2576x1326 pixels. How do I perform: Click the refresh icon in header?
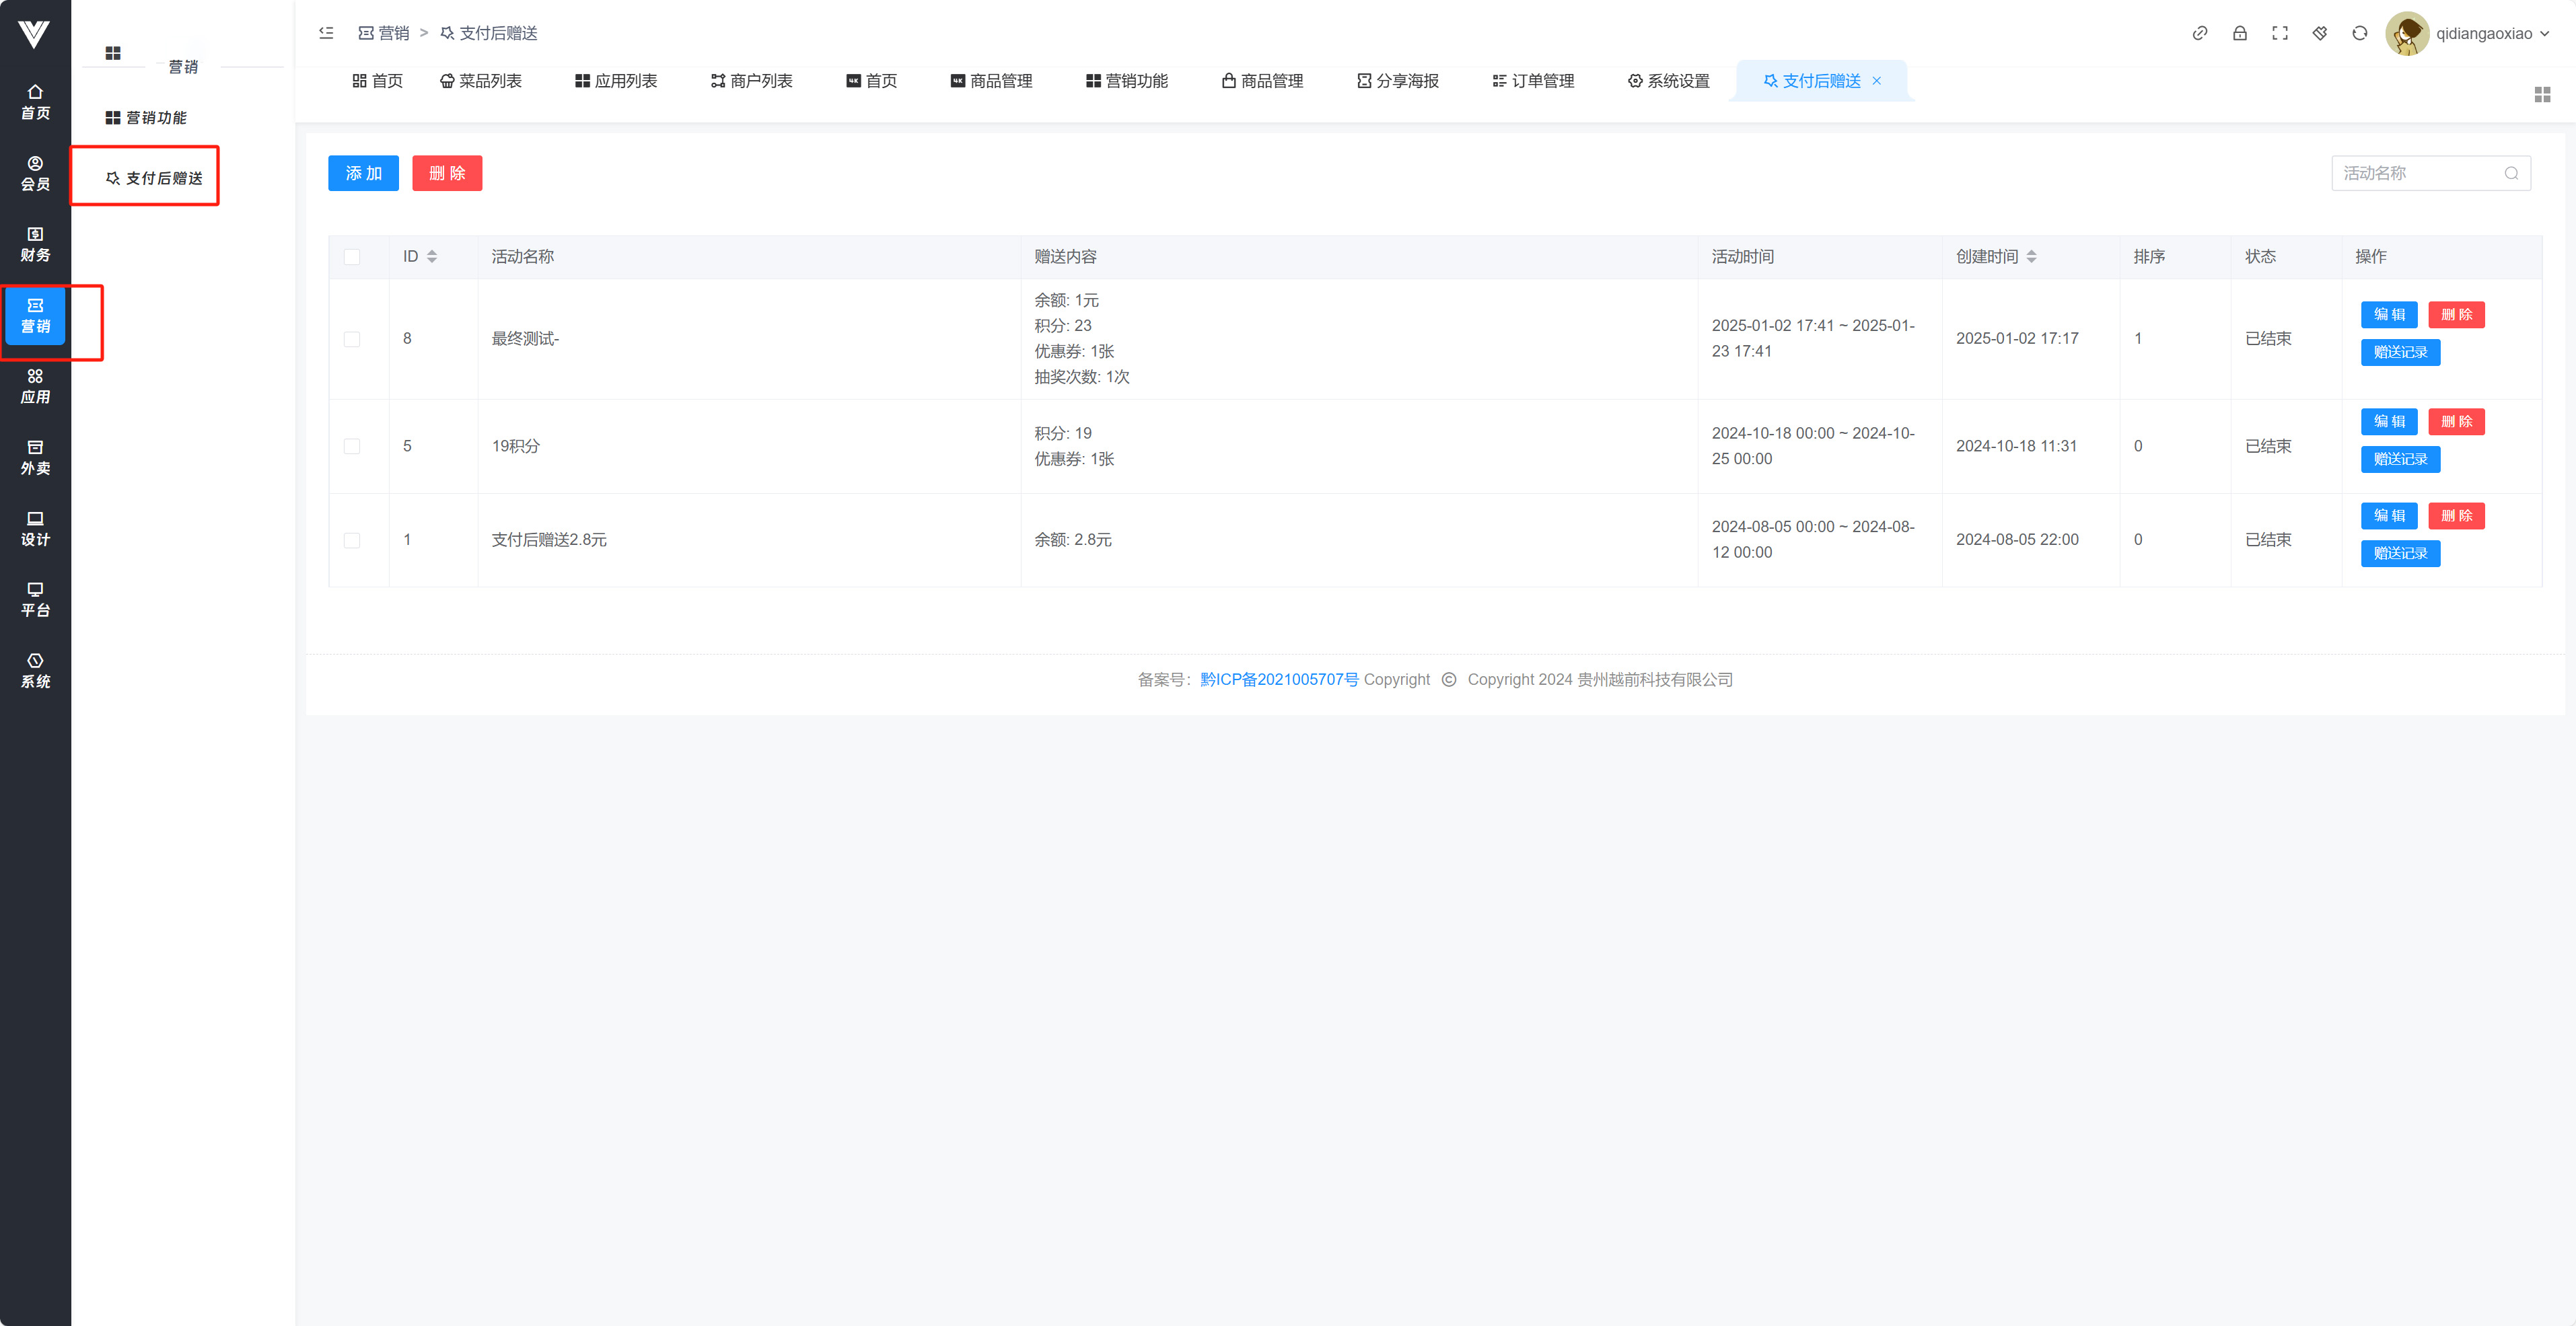(2359, 33)
